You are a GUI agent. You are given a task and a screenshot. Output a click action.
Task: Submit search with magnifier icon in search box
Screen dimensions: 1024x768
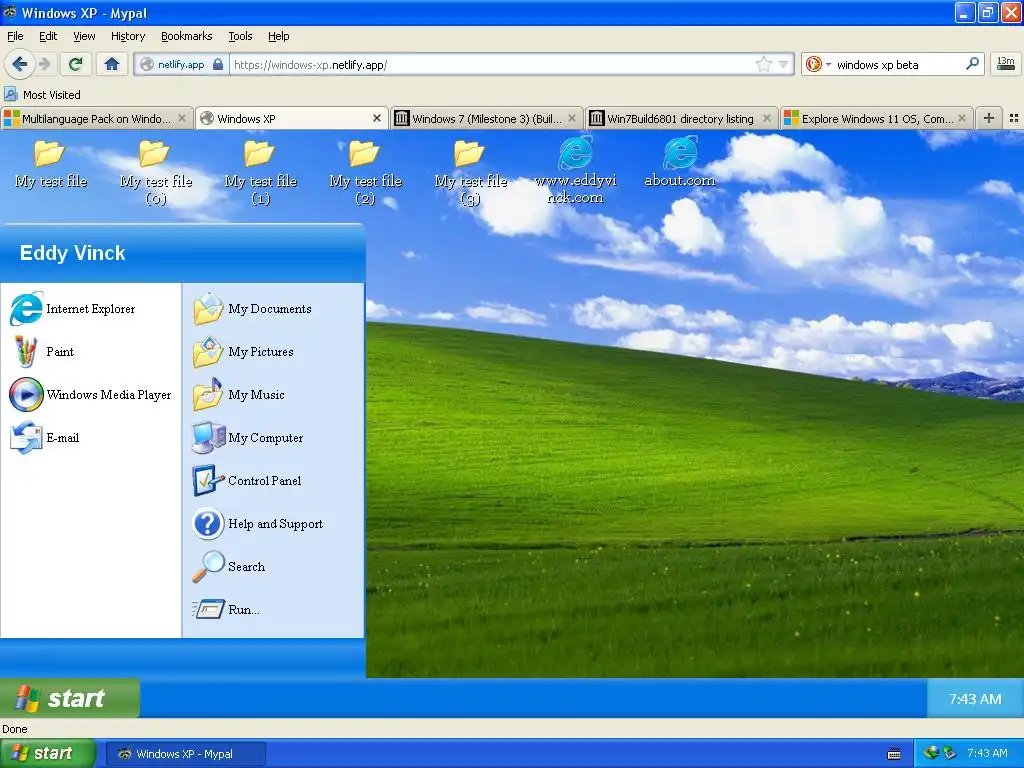972,64
